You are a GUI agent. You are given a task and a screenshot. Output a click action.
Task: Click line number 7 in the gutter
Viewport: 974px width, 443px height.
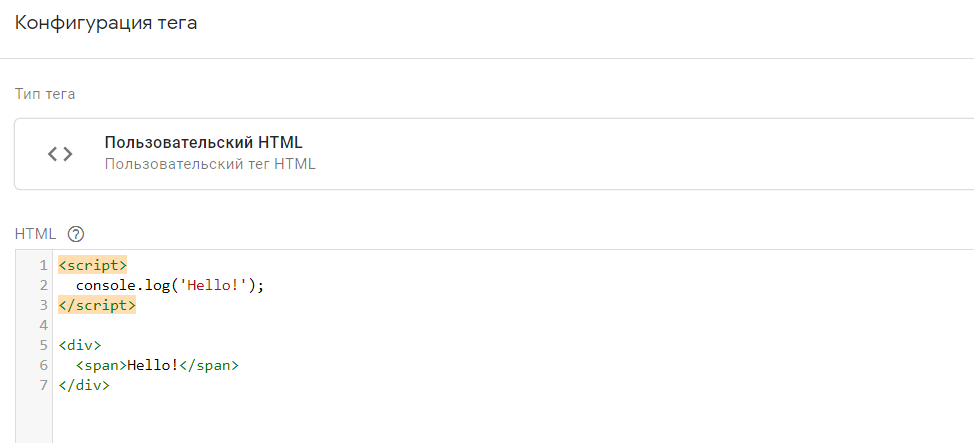click(43, 385)
